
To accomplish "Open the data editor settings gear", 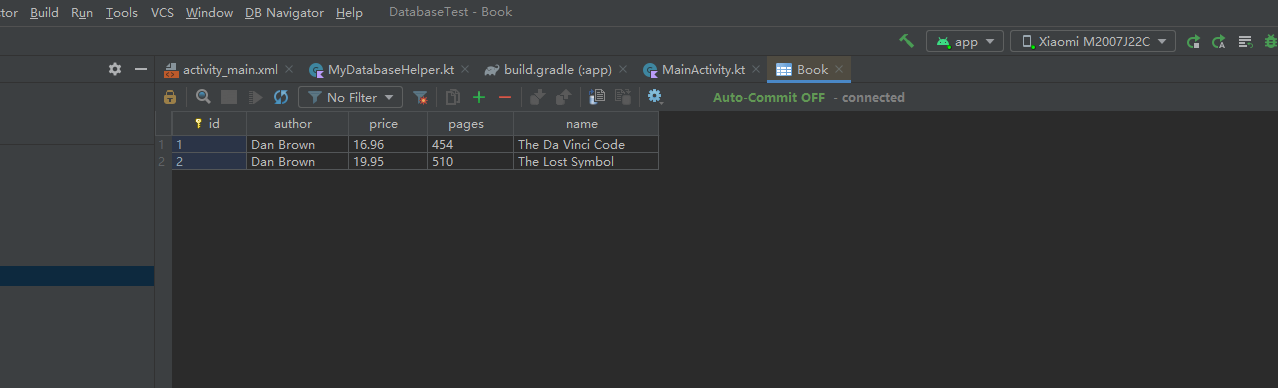I will pyautogui.click(x=655, y=97).
